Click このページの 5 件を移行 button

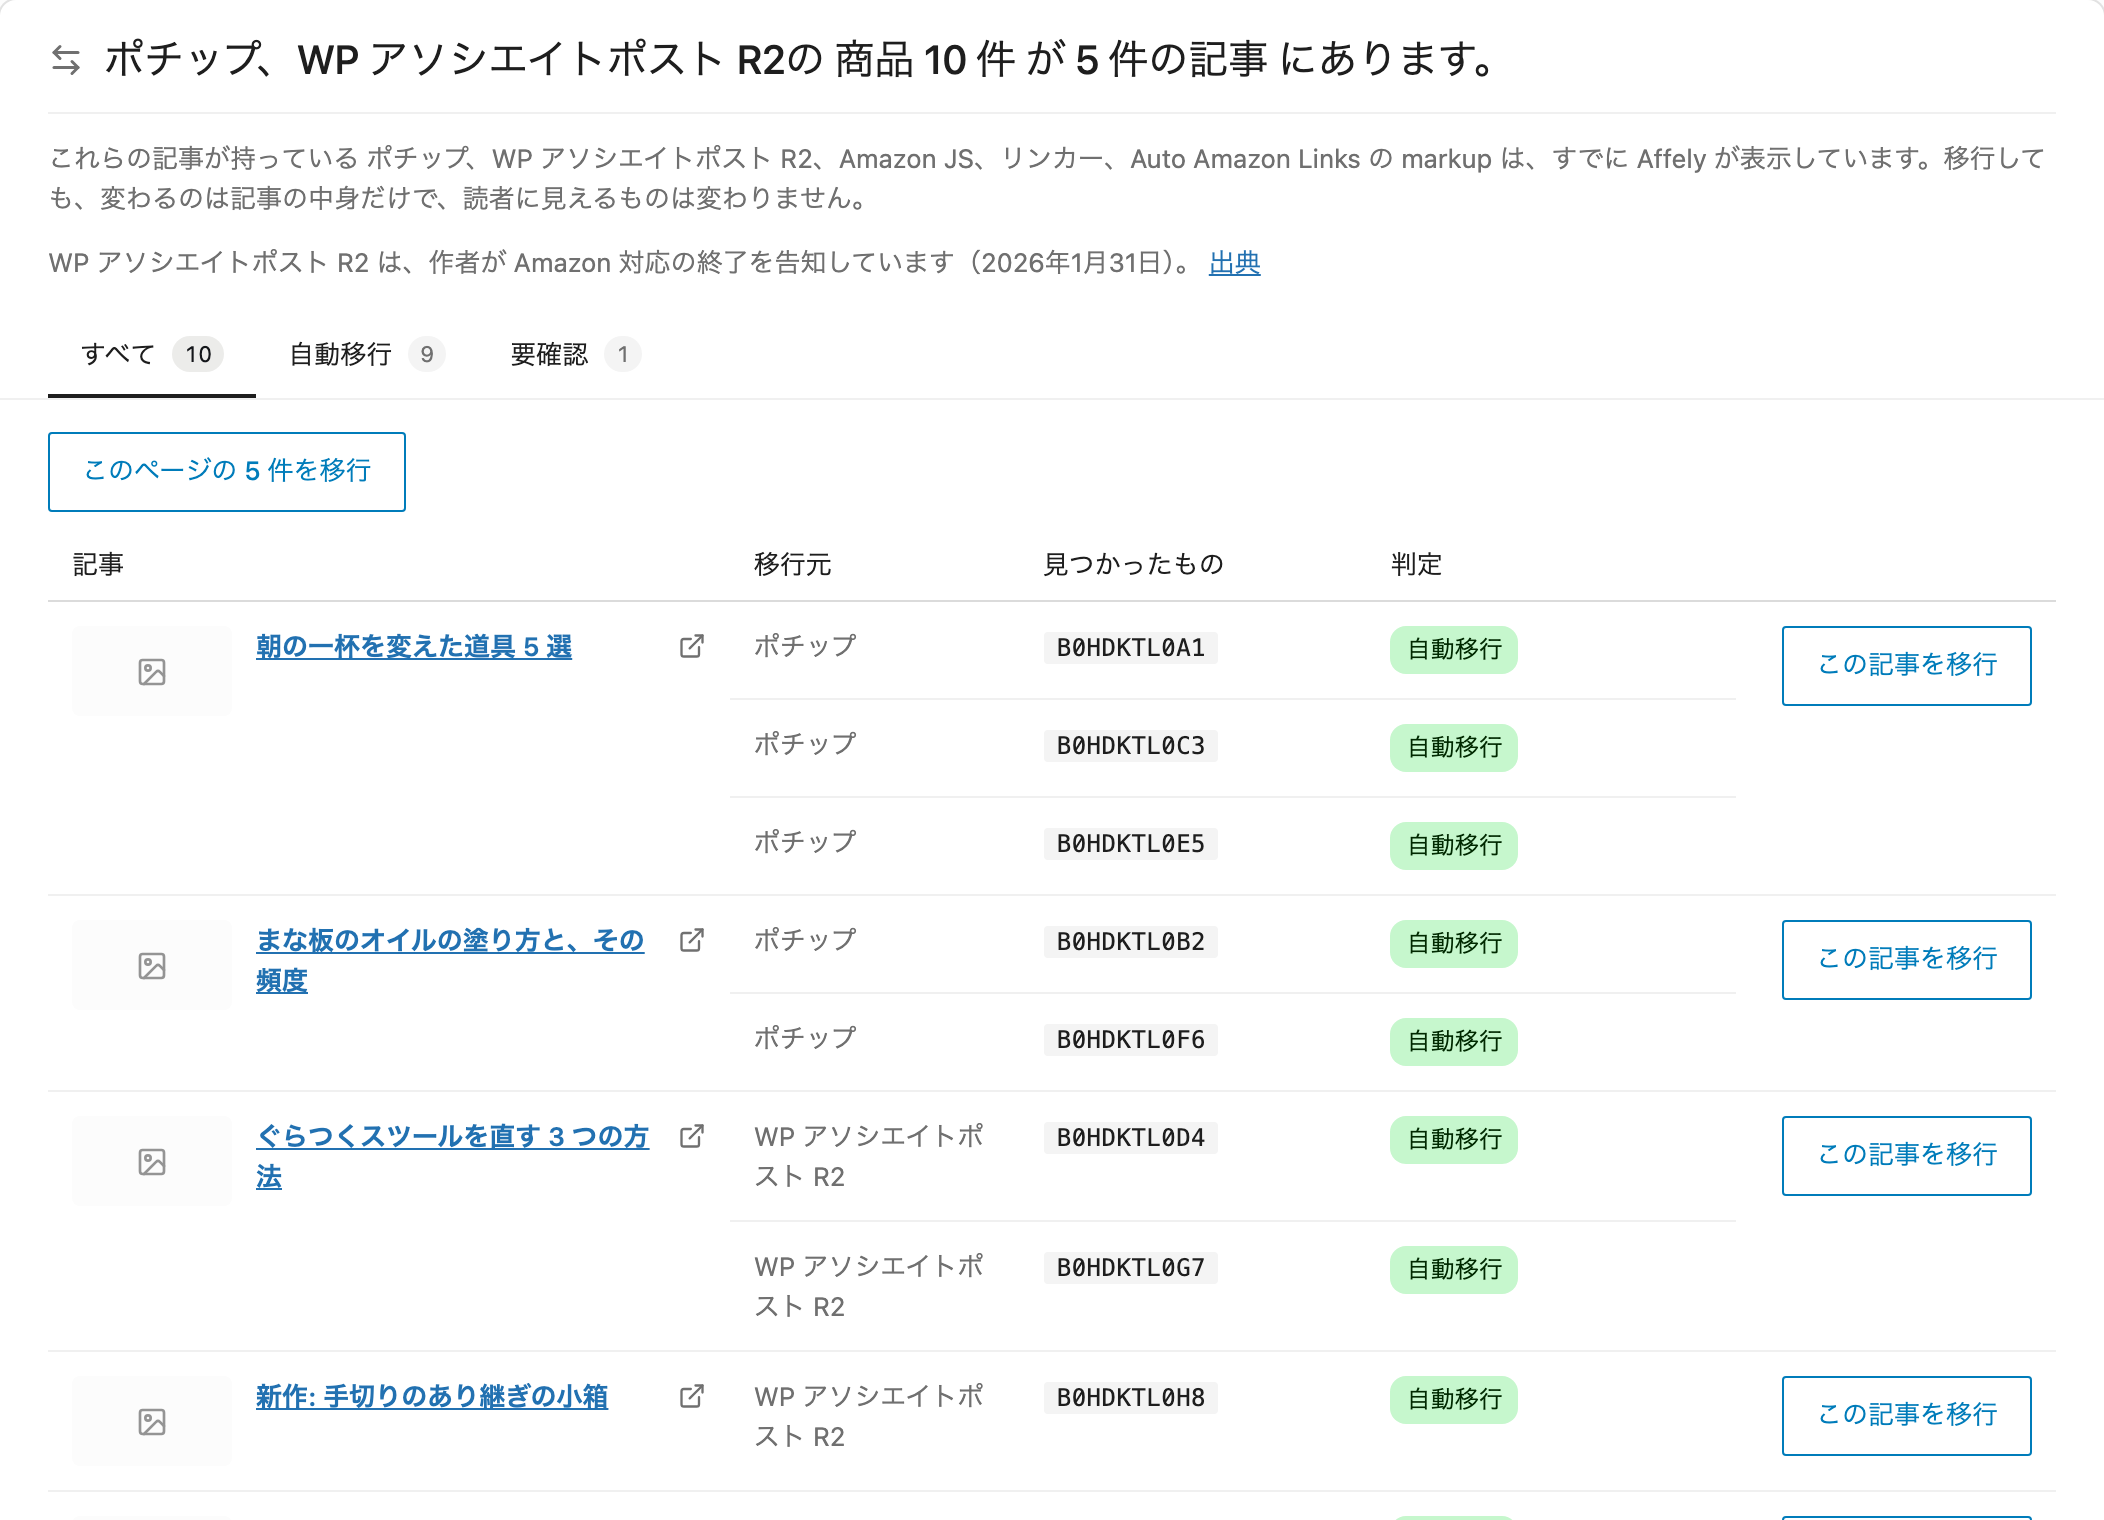tap(227, 472)
